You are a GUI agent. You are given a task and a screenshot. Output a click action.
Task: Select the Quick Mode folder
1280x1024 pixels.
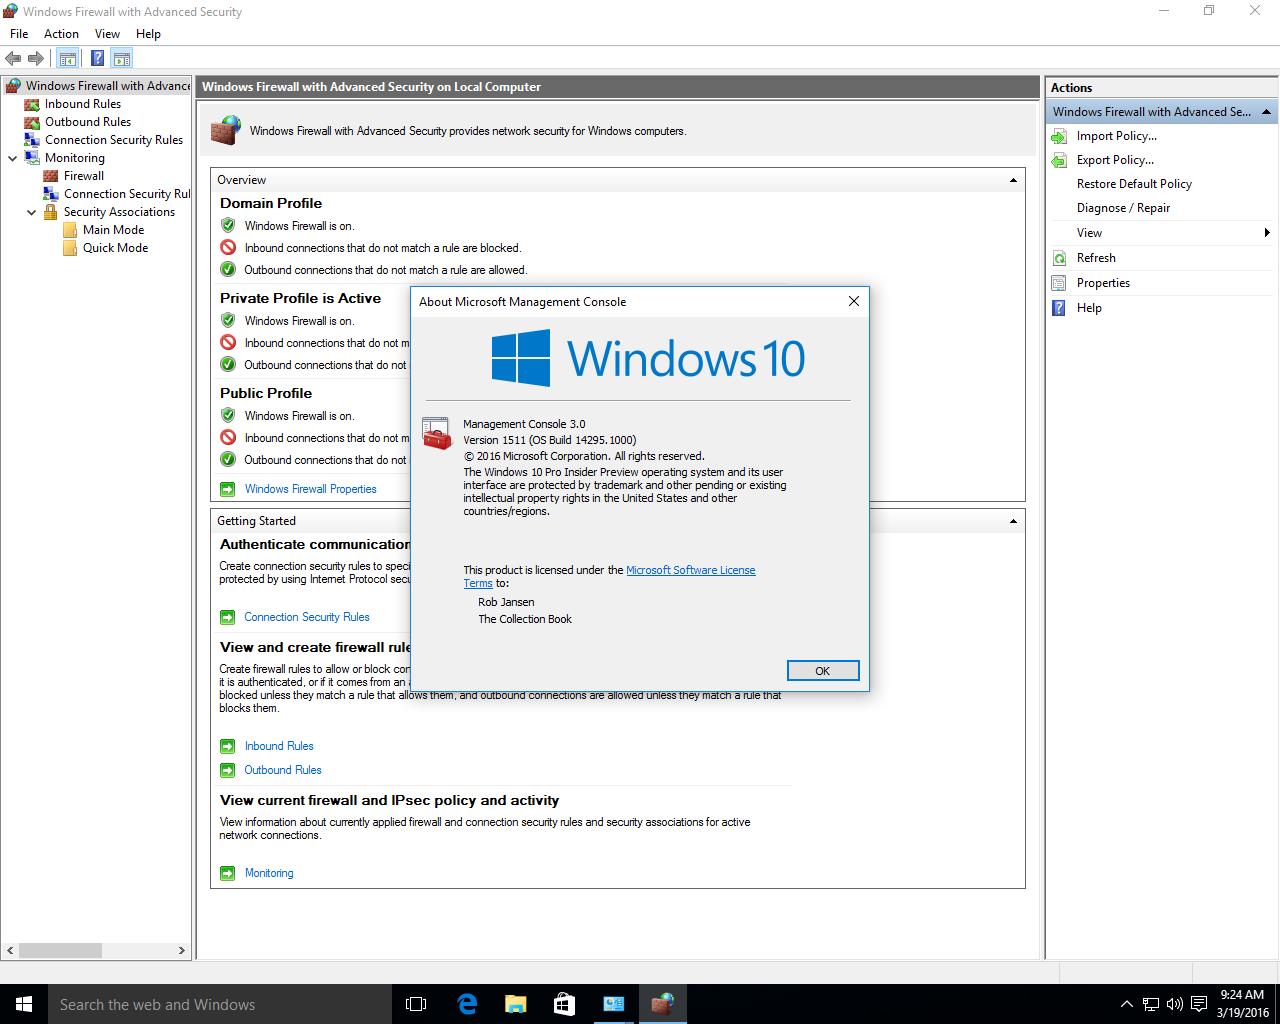[x=115, y=248]
